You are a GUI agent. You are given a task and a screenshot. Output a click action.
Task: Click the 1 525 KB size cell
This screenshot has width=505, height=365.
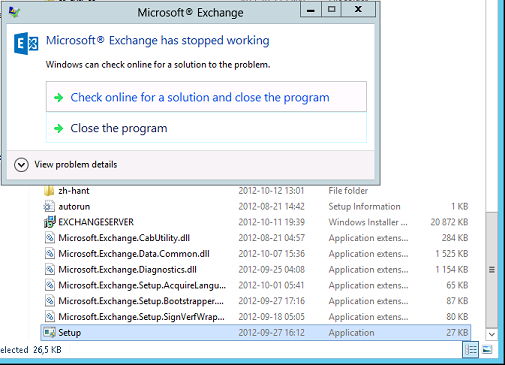[452, 254]
